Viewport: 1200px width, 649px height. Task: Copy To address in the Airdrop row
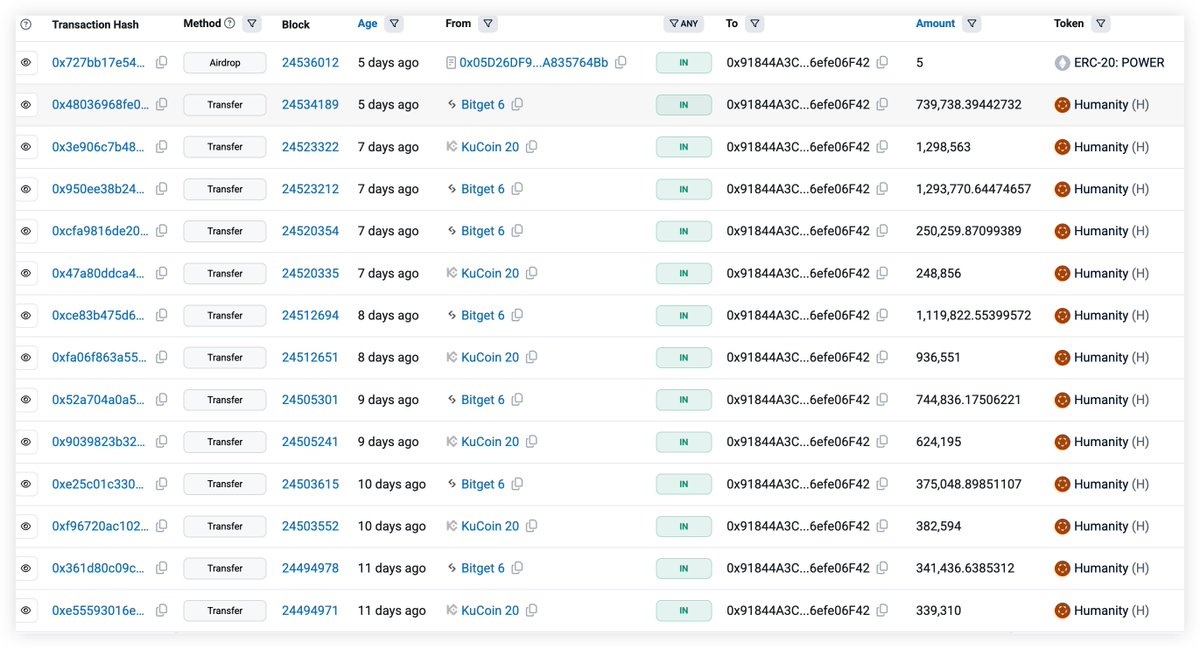click(x=882, y=62)
